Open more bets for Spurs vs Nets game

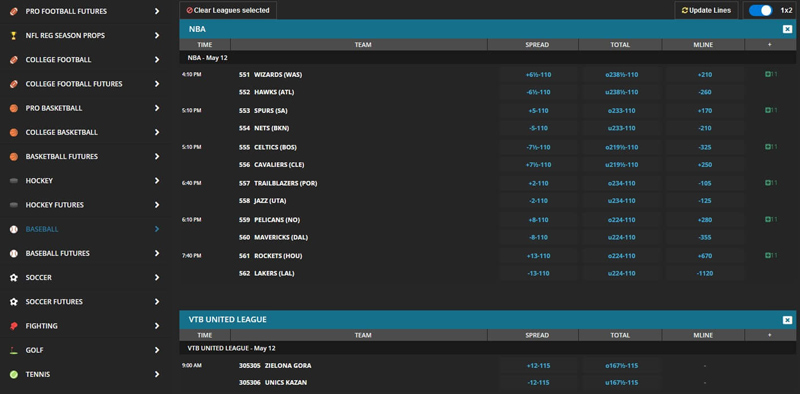[771, 110]
